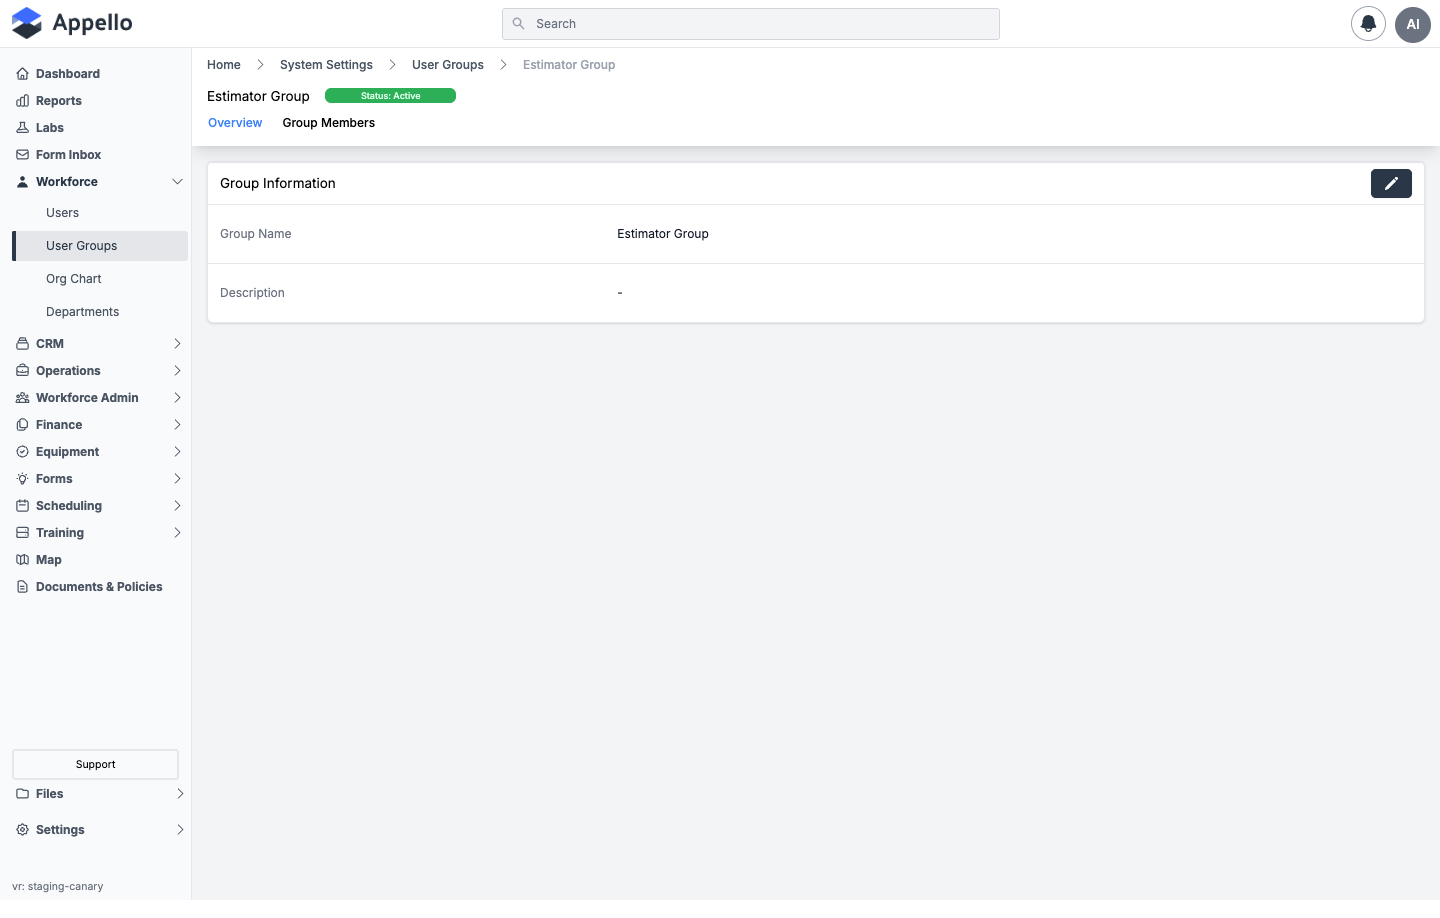
Task: Click the Support button
Action: pos(95,764)
